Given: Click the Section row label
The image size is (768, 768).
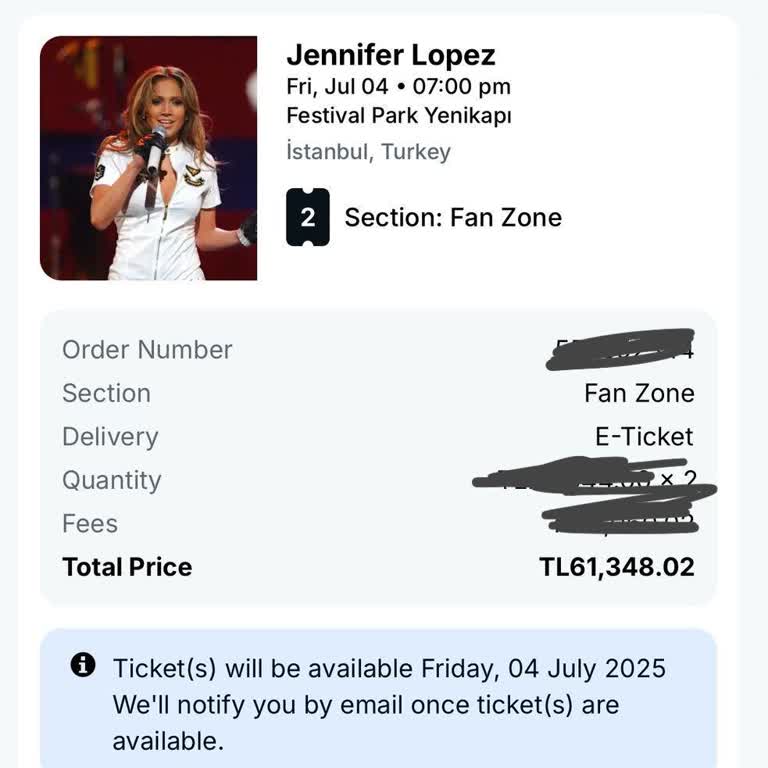Looking at the screenshot, I should pyautogui.click(x=106, y=393).
